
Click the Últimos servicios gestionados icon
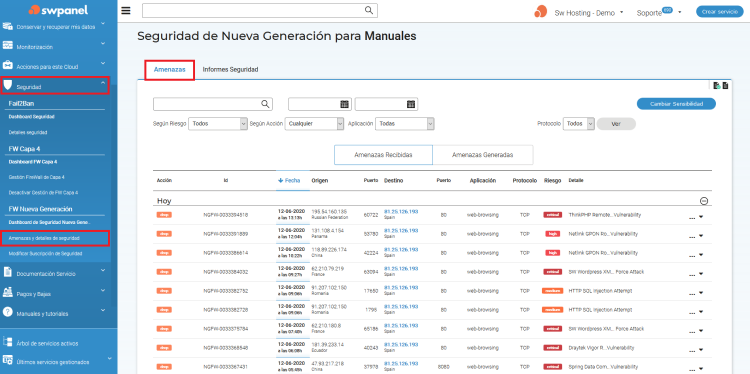(8, 360)
